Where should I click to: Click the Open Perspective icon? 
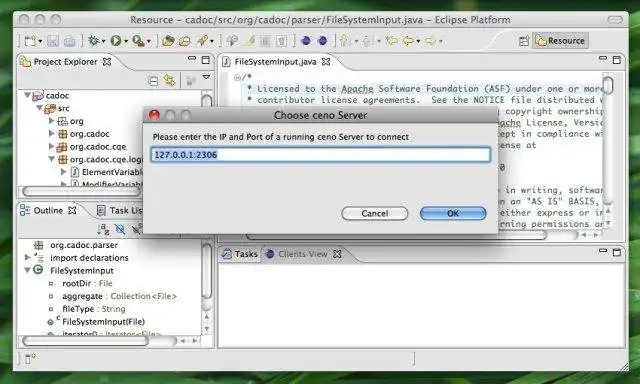coord(524,41)
